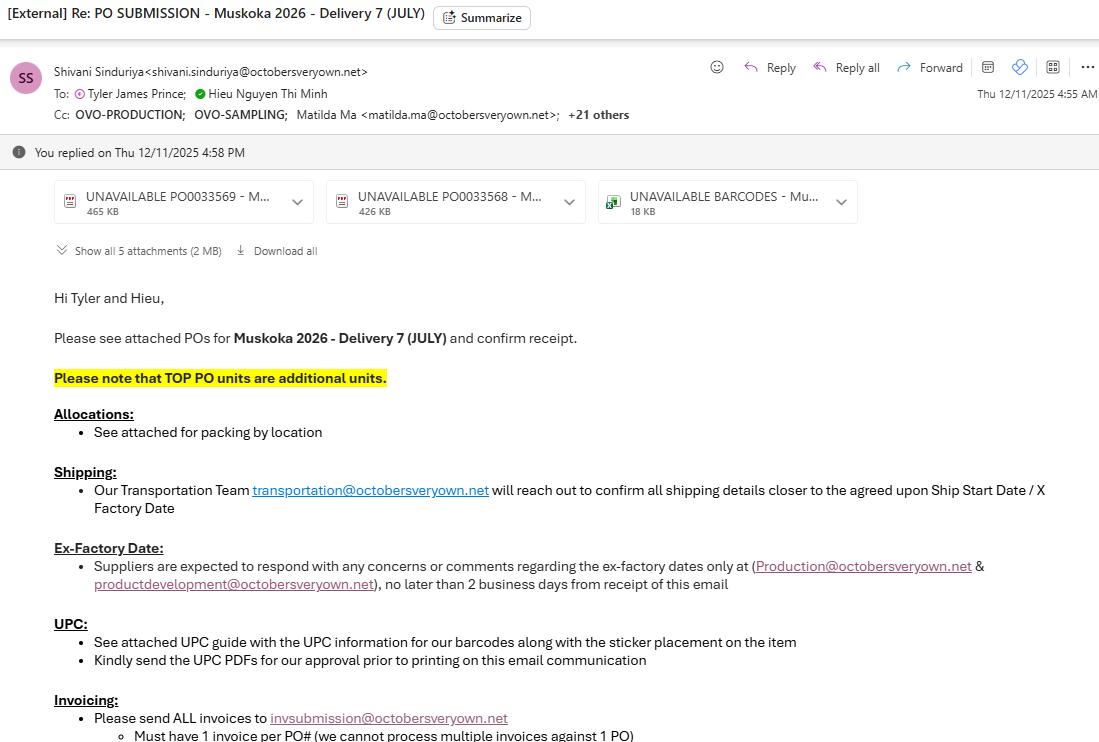Open the more actions ellipsis menu
Screen dimensions: 1099x742
point(1087,67)
